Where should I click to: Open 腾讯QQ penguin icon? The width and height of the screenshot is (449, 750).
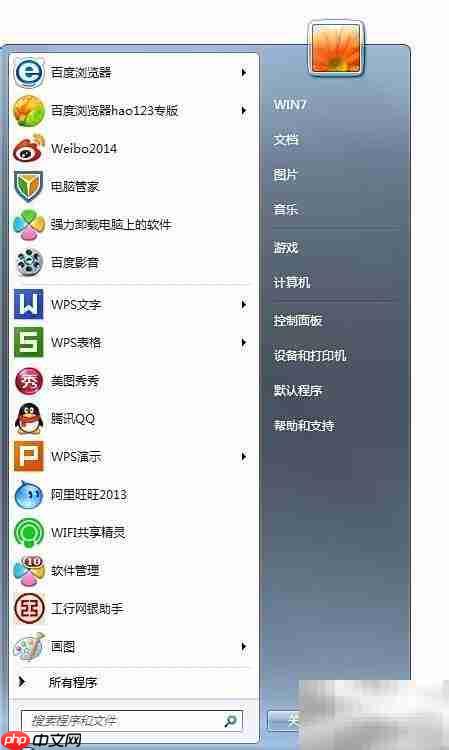point(29,419)
